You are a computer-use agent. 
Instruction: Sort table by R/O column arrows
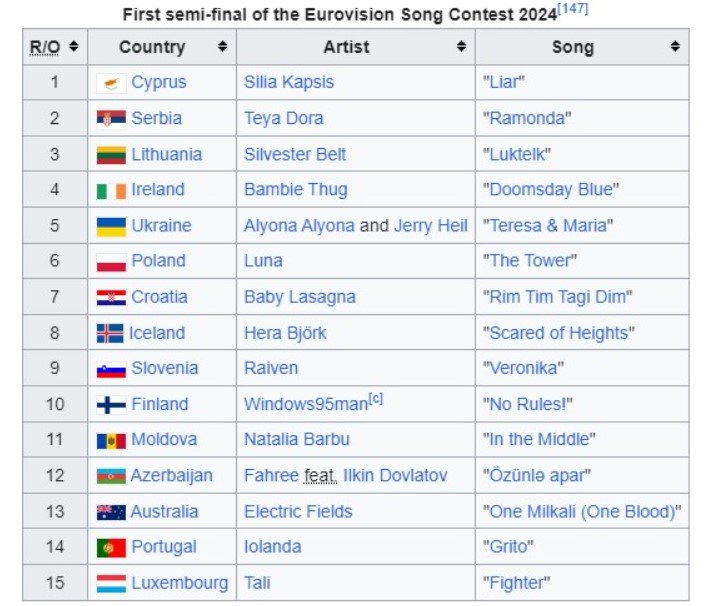[x=73, y=47]
